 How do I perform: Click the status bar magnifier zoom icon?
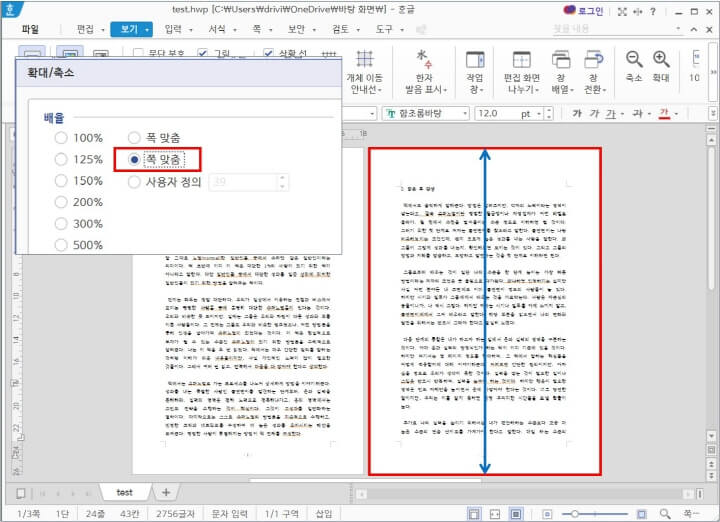click(x=664, y=514)
